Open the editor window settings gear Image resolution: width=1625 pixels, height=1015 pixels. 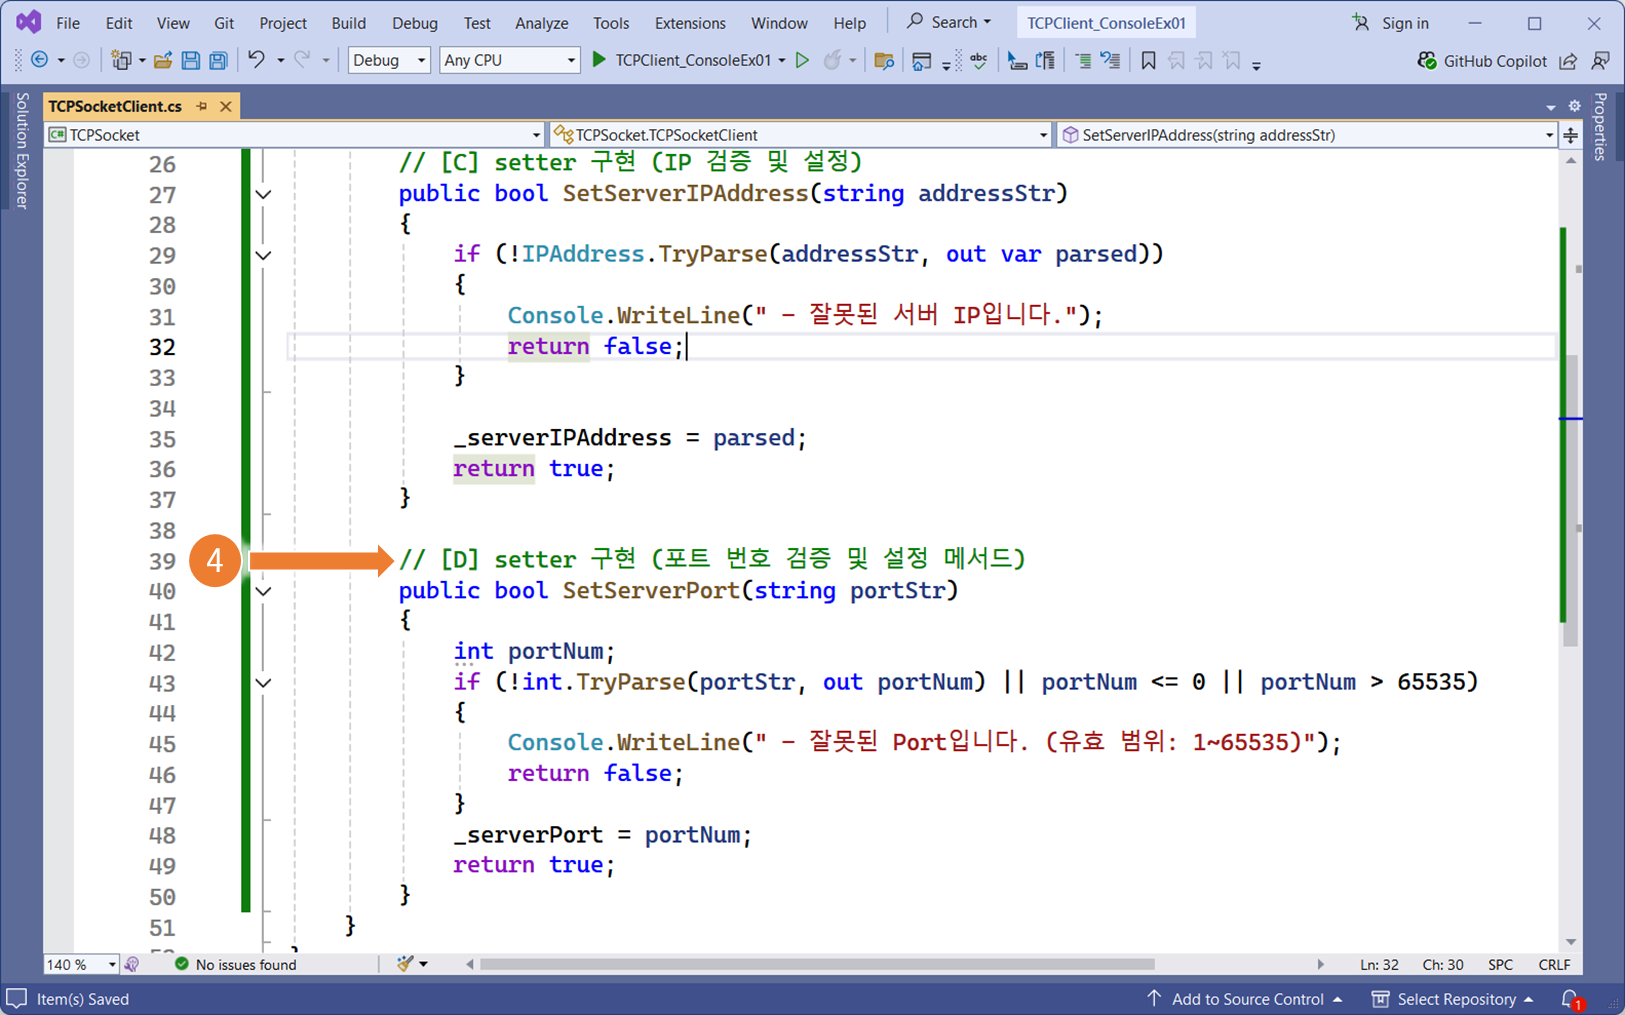click(x=1574, y=106)
